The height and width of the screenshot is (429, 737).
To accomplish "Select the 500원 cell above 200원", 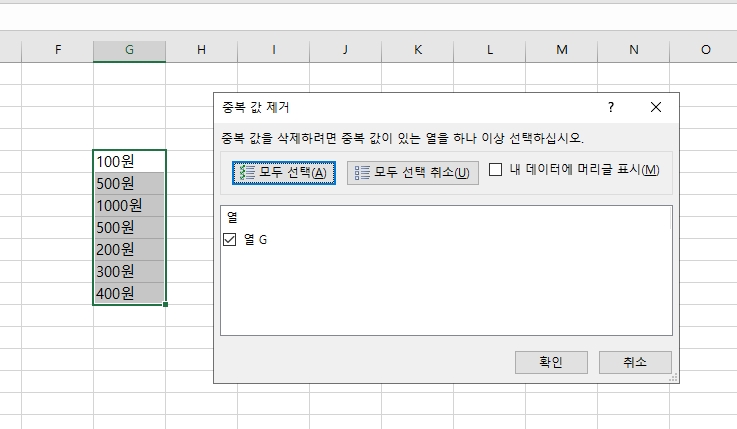I will point(129,227).
